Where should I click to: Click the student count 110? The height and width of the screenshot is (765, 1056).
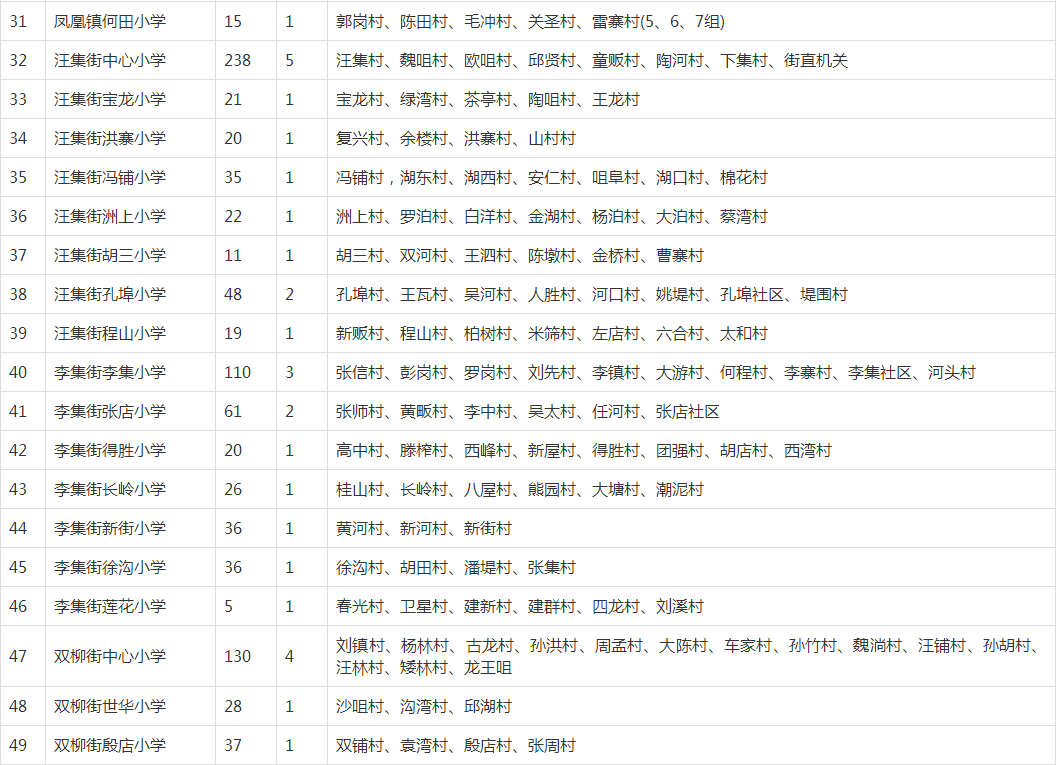[237, 372]
